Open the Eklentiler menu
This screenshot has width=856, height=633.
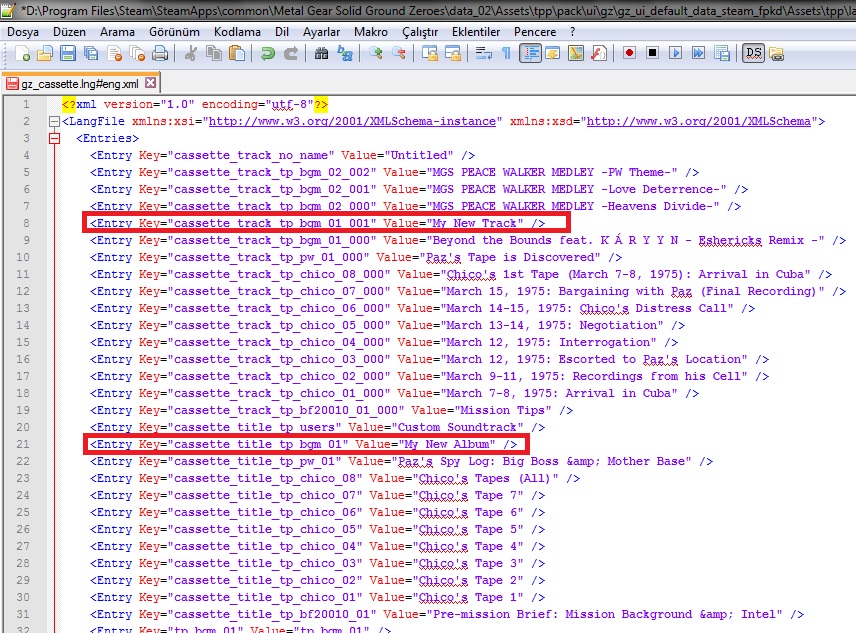476,32
